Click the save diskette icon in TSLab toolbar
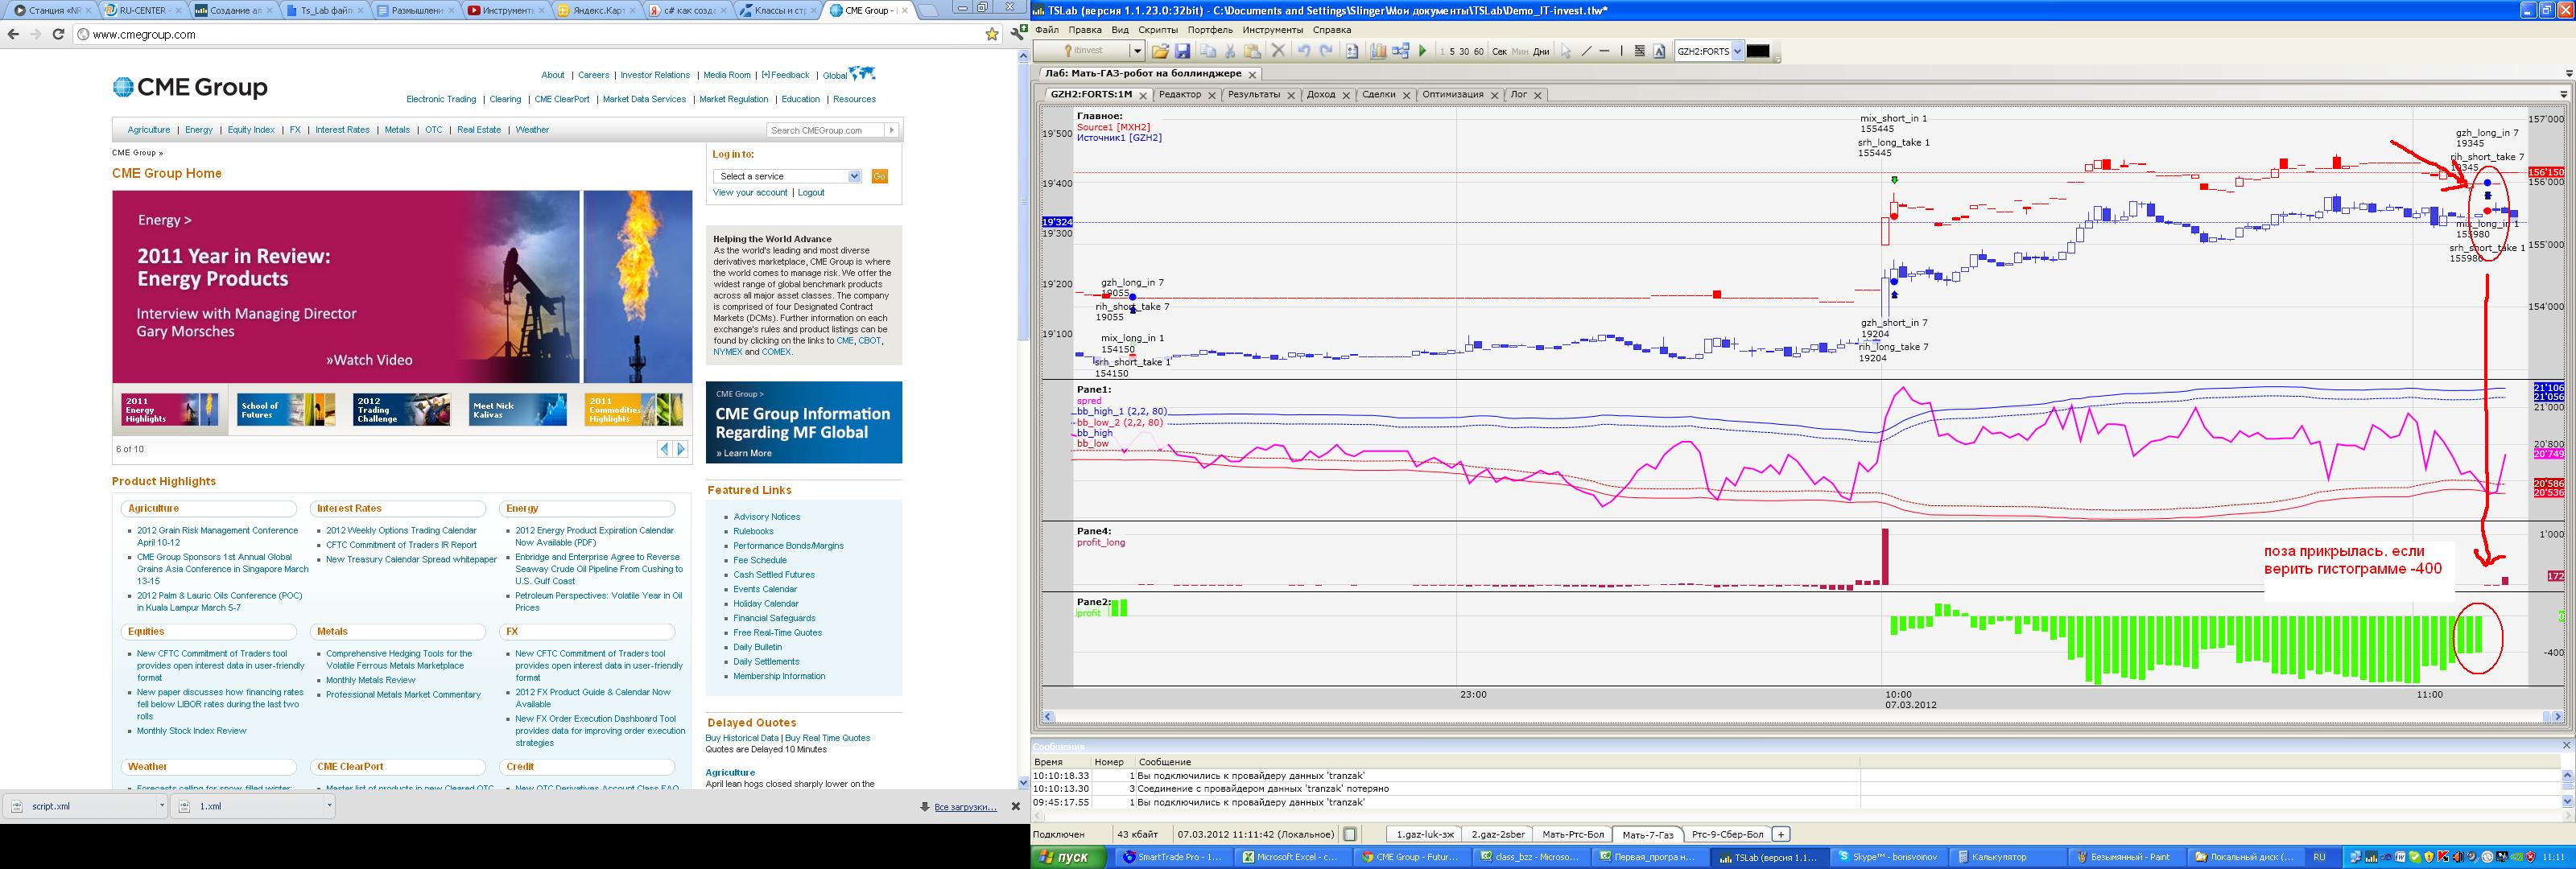Screen dimensions: 2576x869 pos(1183,51)
